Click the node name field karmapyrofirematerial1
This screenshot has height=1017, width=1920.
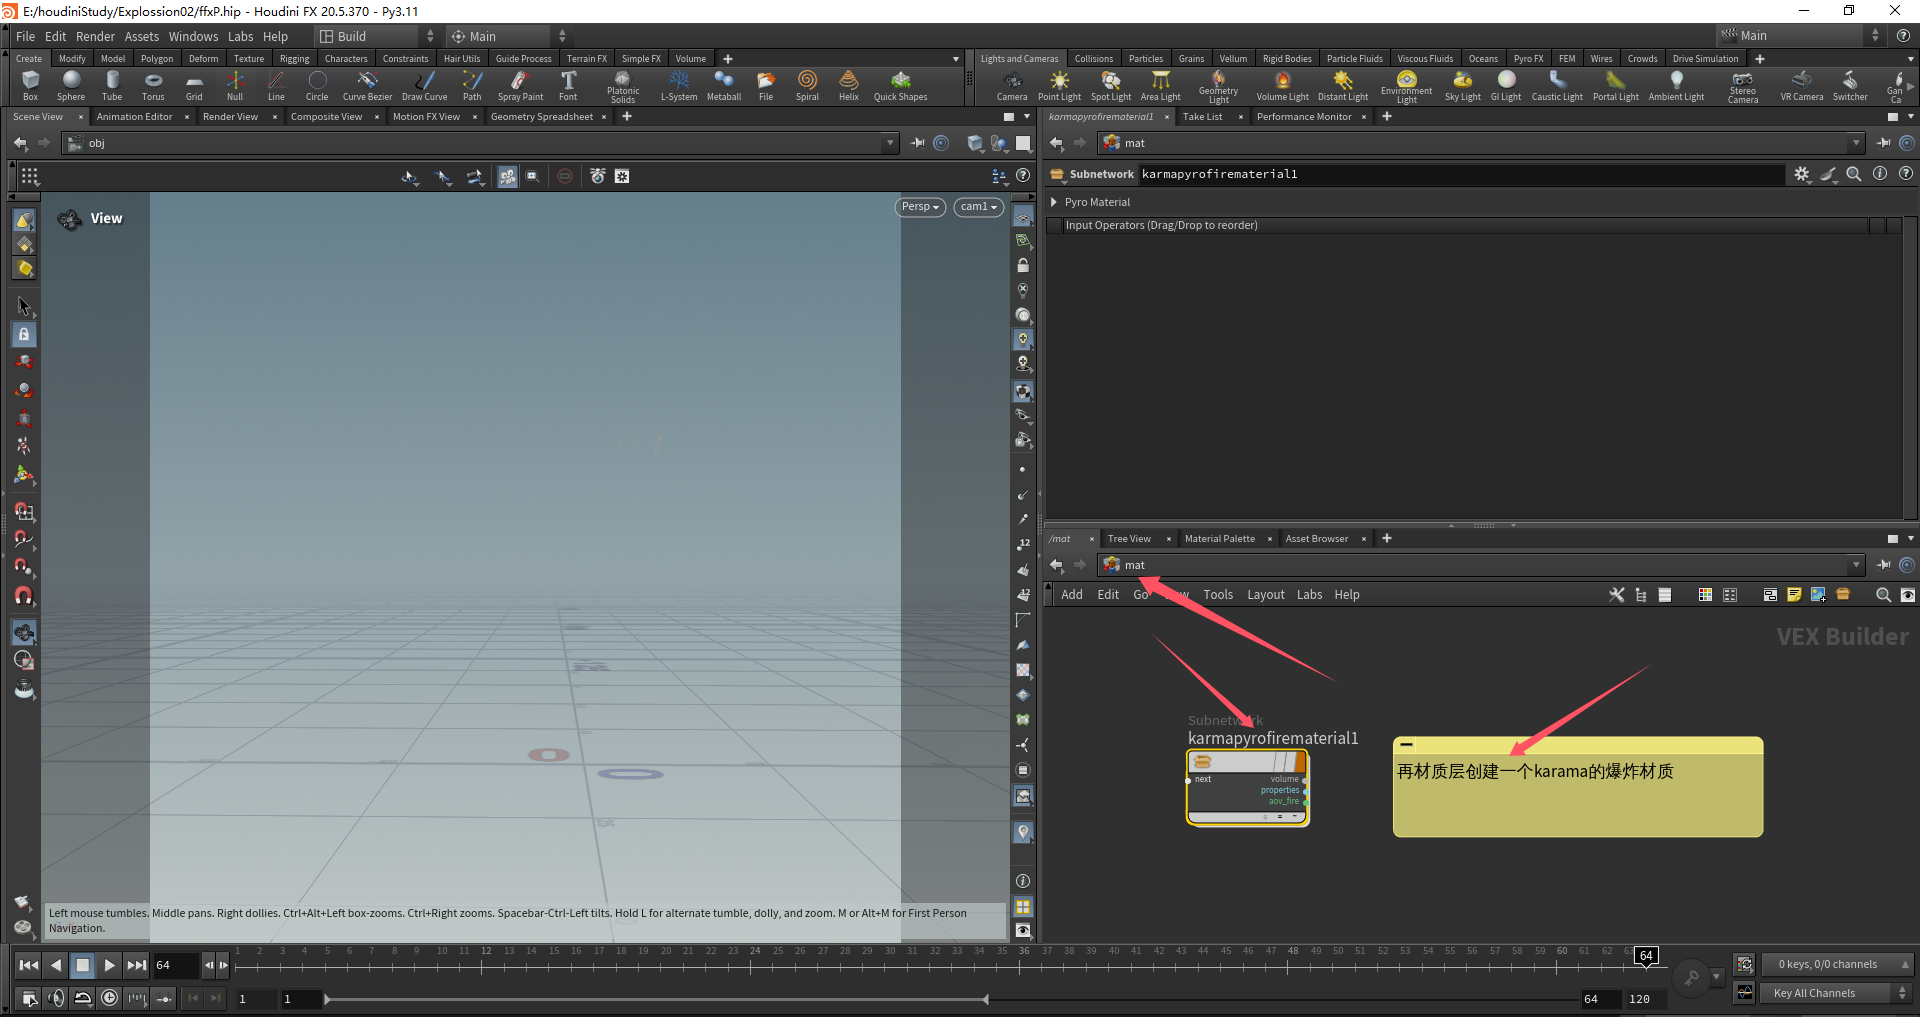tap(1460, 174)
